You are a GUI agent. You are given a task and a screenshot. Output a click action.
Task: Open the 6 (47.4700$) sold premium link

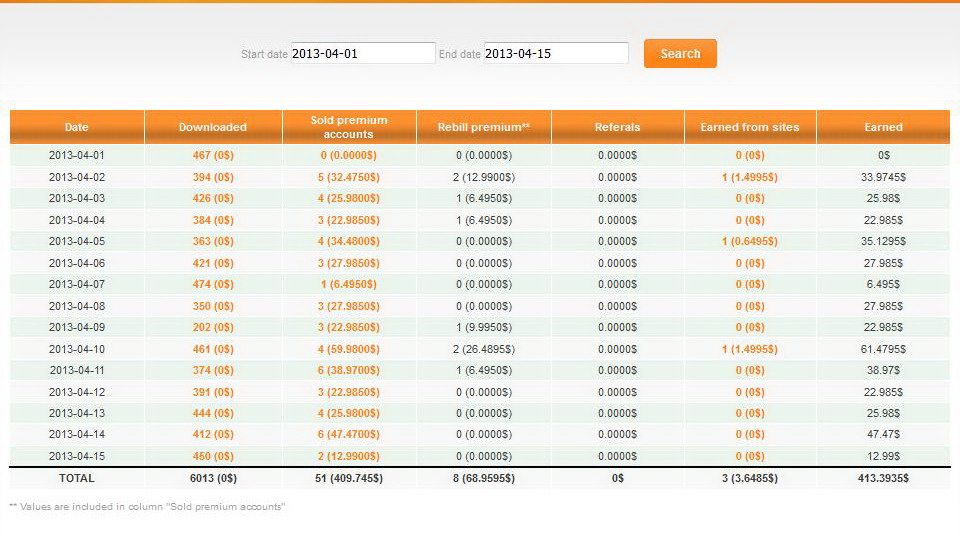[349, 435]
